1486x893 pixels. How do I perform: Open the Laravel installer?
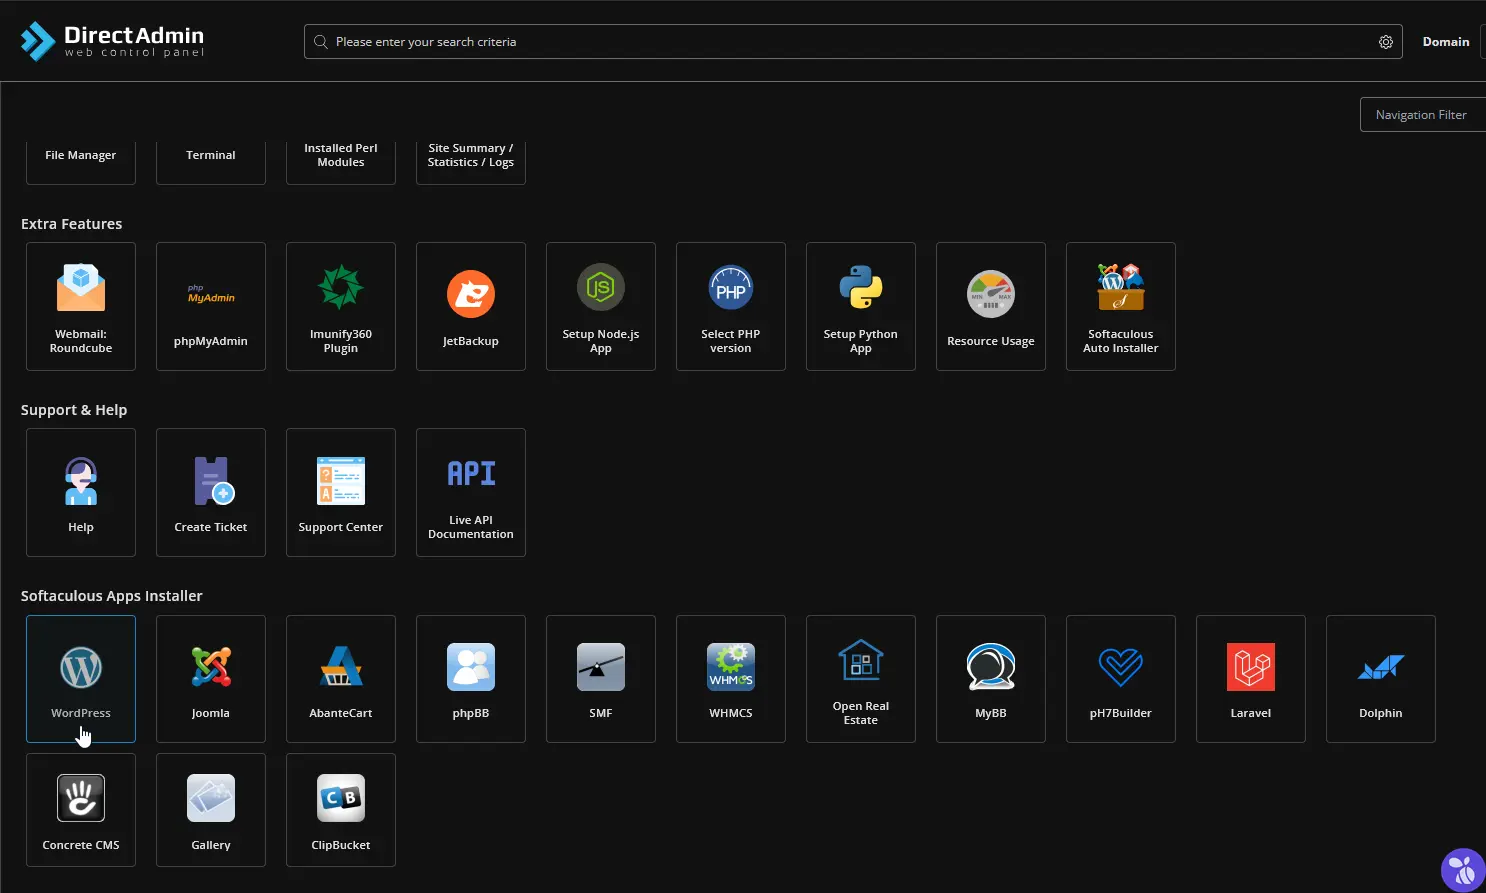pos(1251,679)
